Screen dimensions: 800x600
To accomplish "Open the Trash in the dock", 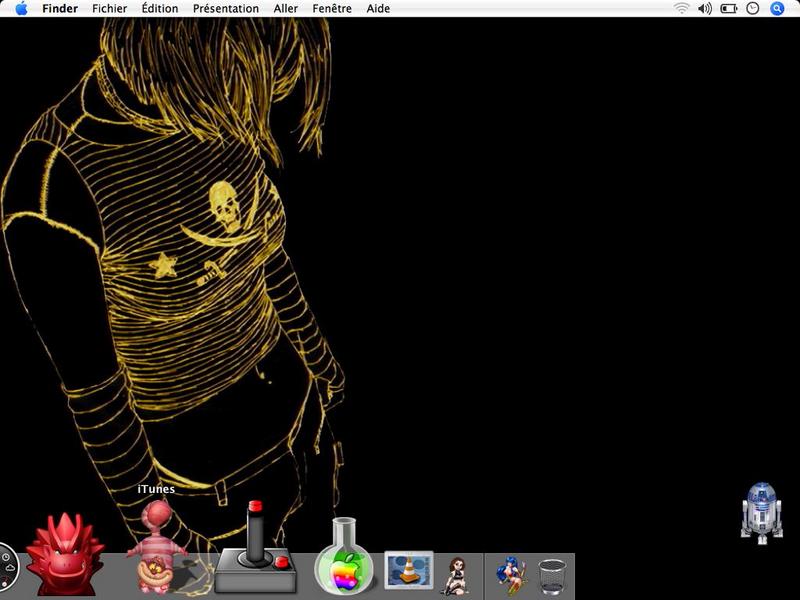I will 553,577.
